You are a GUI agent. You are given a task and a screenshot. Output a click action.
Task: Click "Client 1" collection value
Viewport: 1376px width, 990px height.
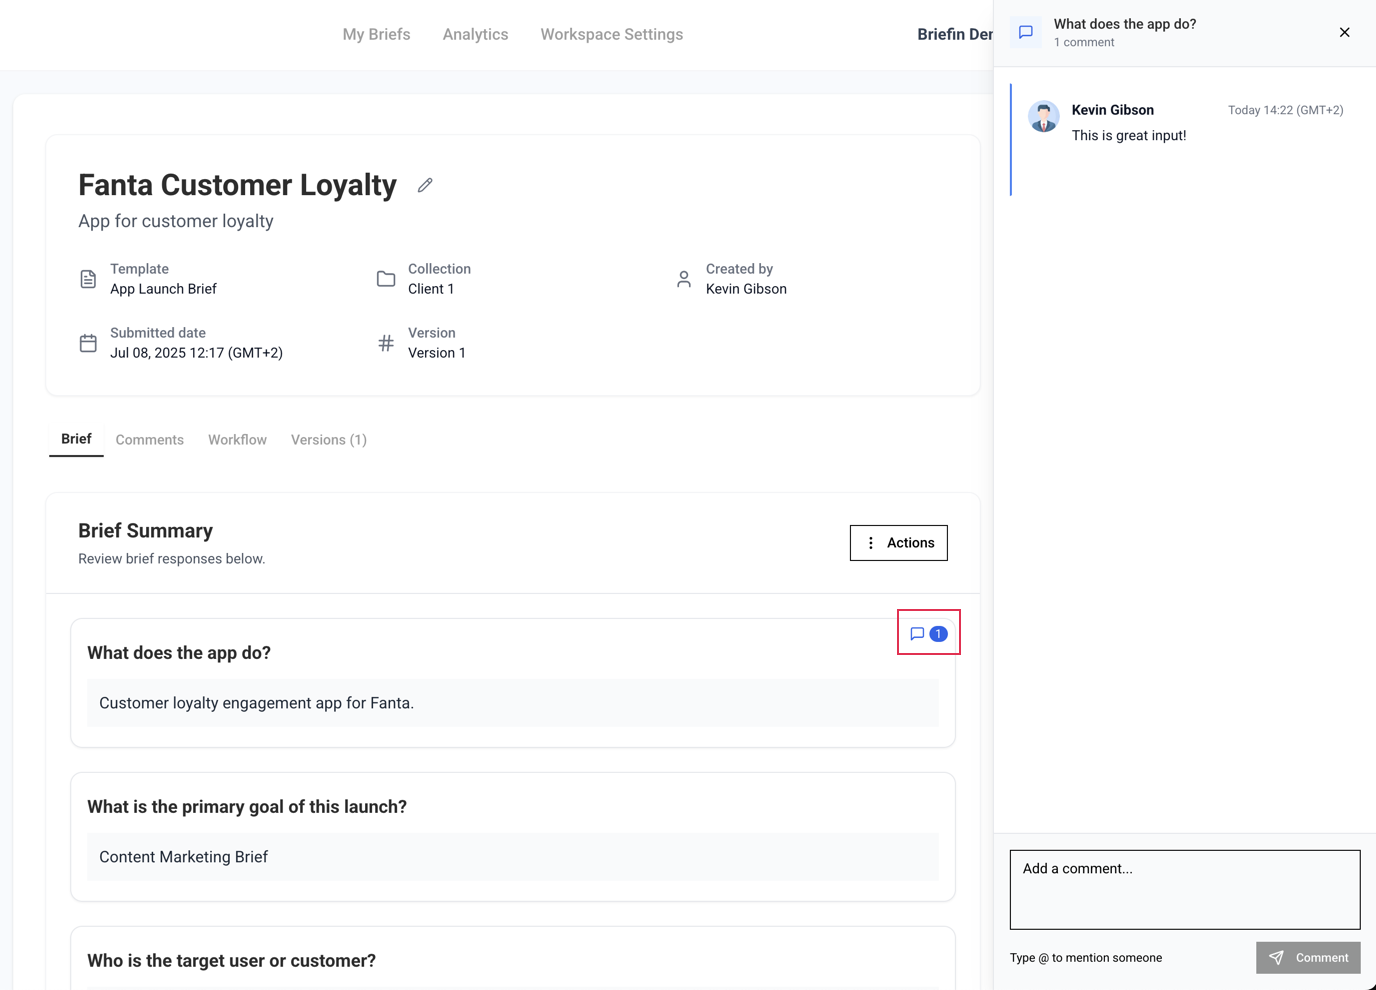tap(431, 289)
